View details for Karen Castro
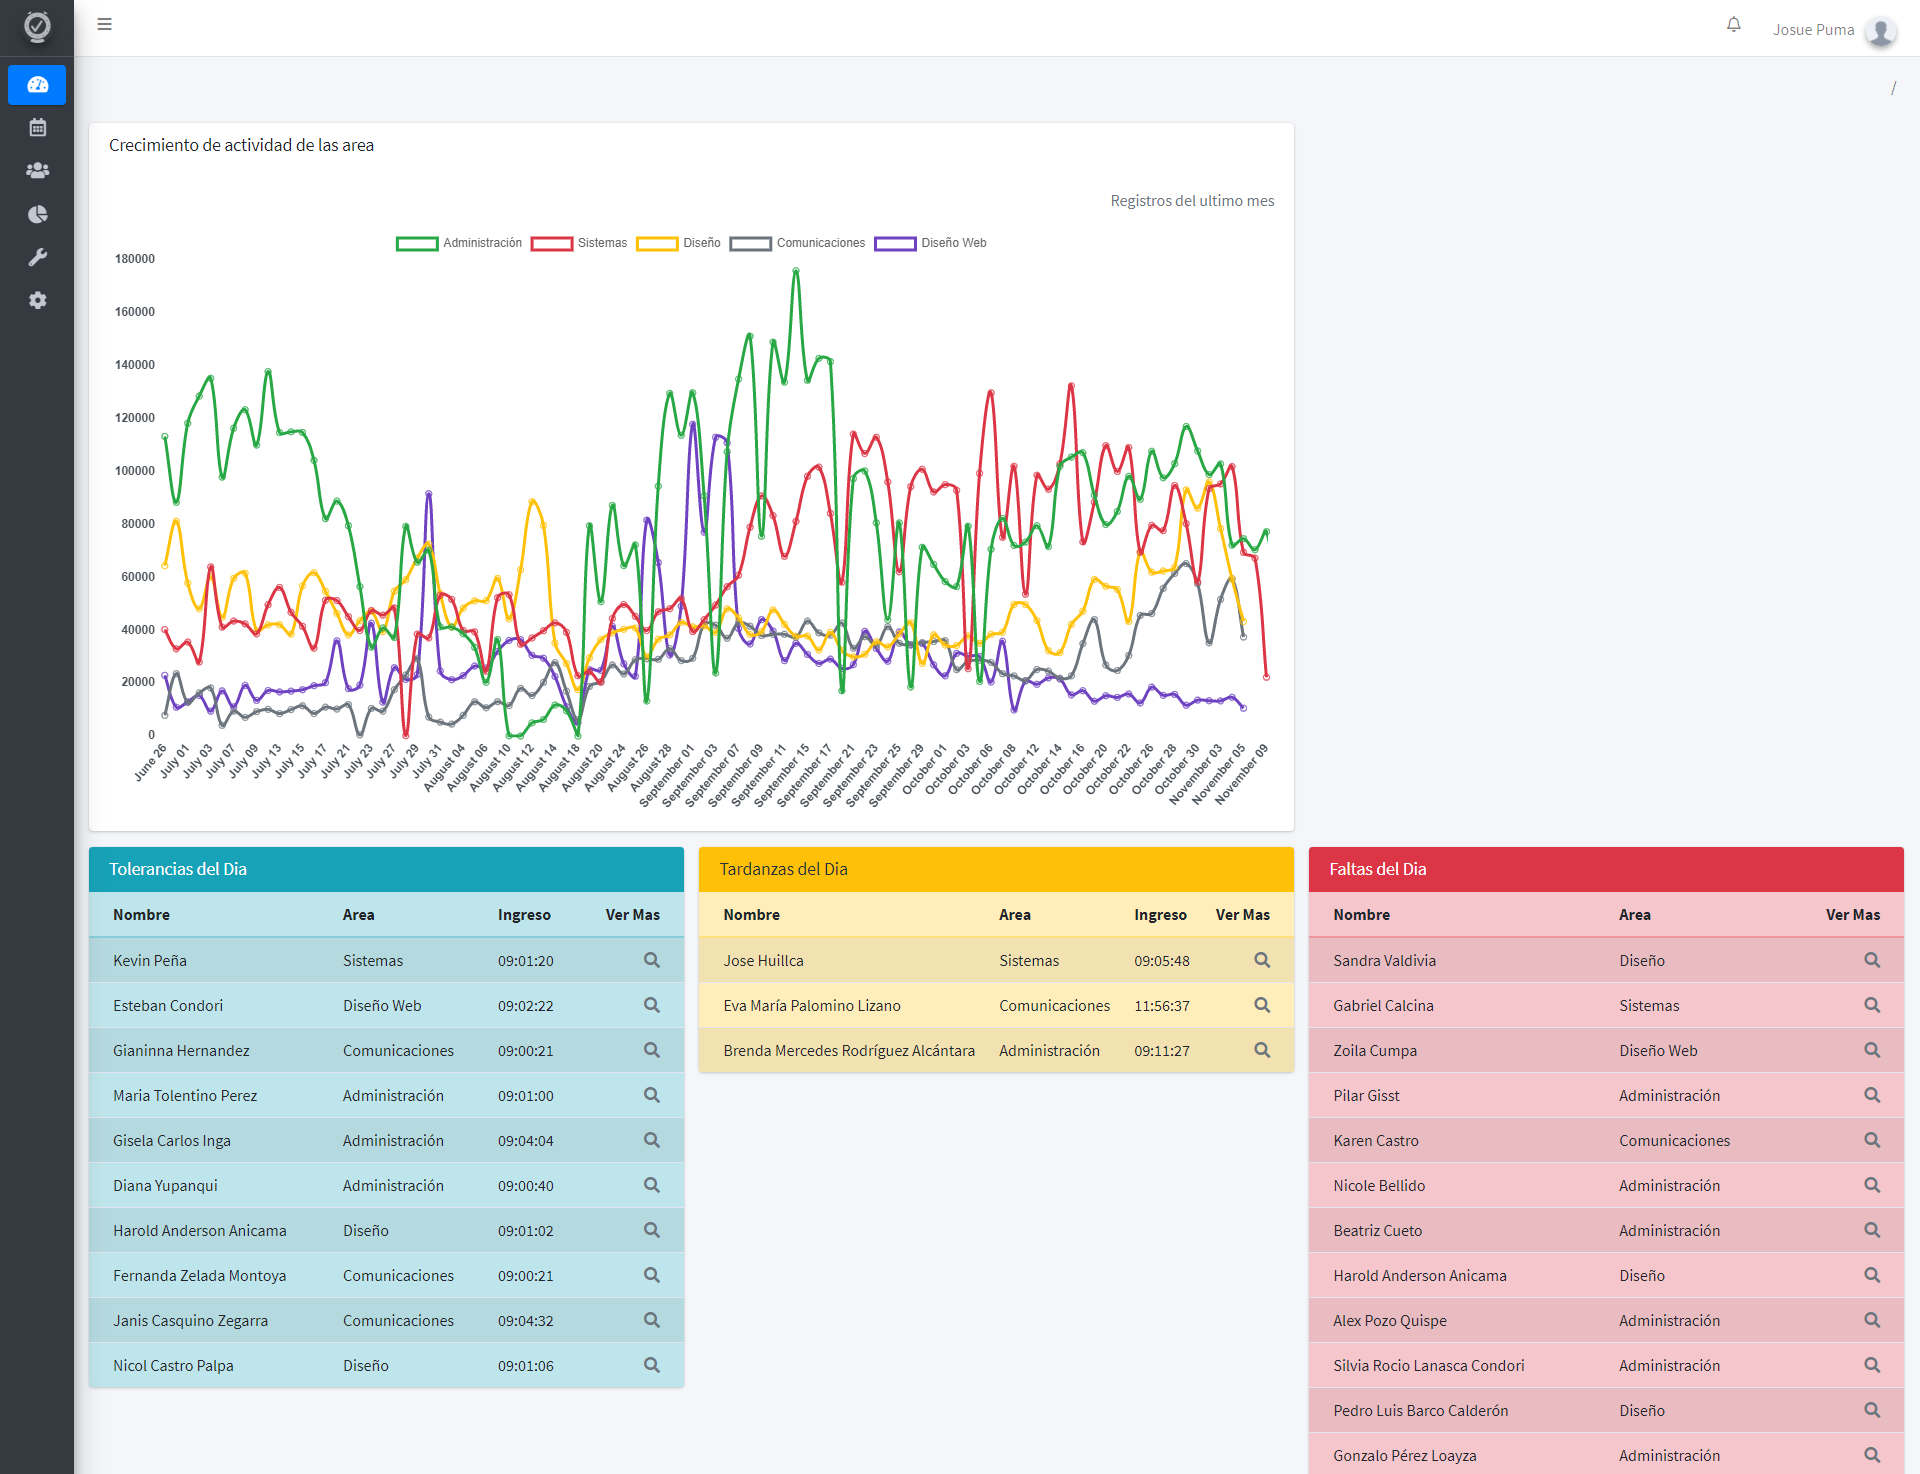Image resolution: width=1920 pixels, height=1474 pixels. 1872,1140
